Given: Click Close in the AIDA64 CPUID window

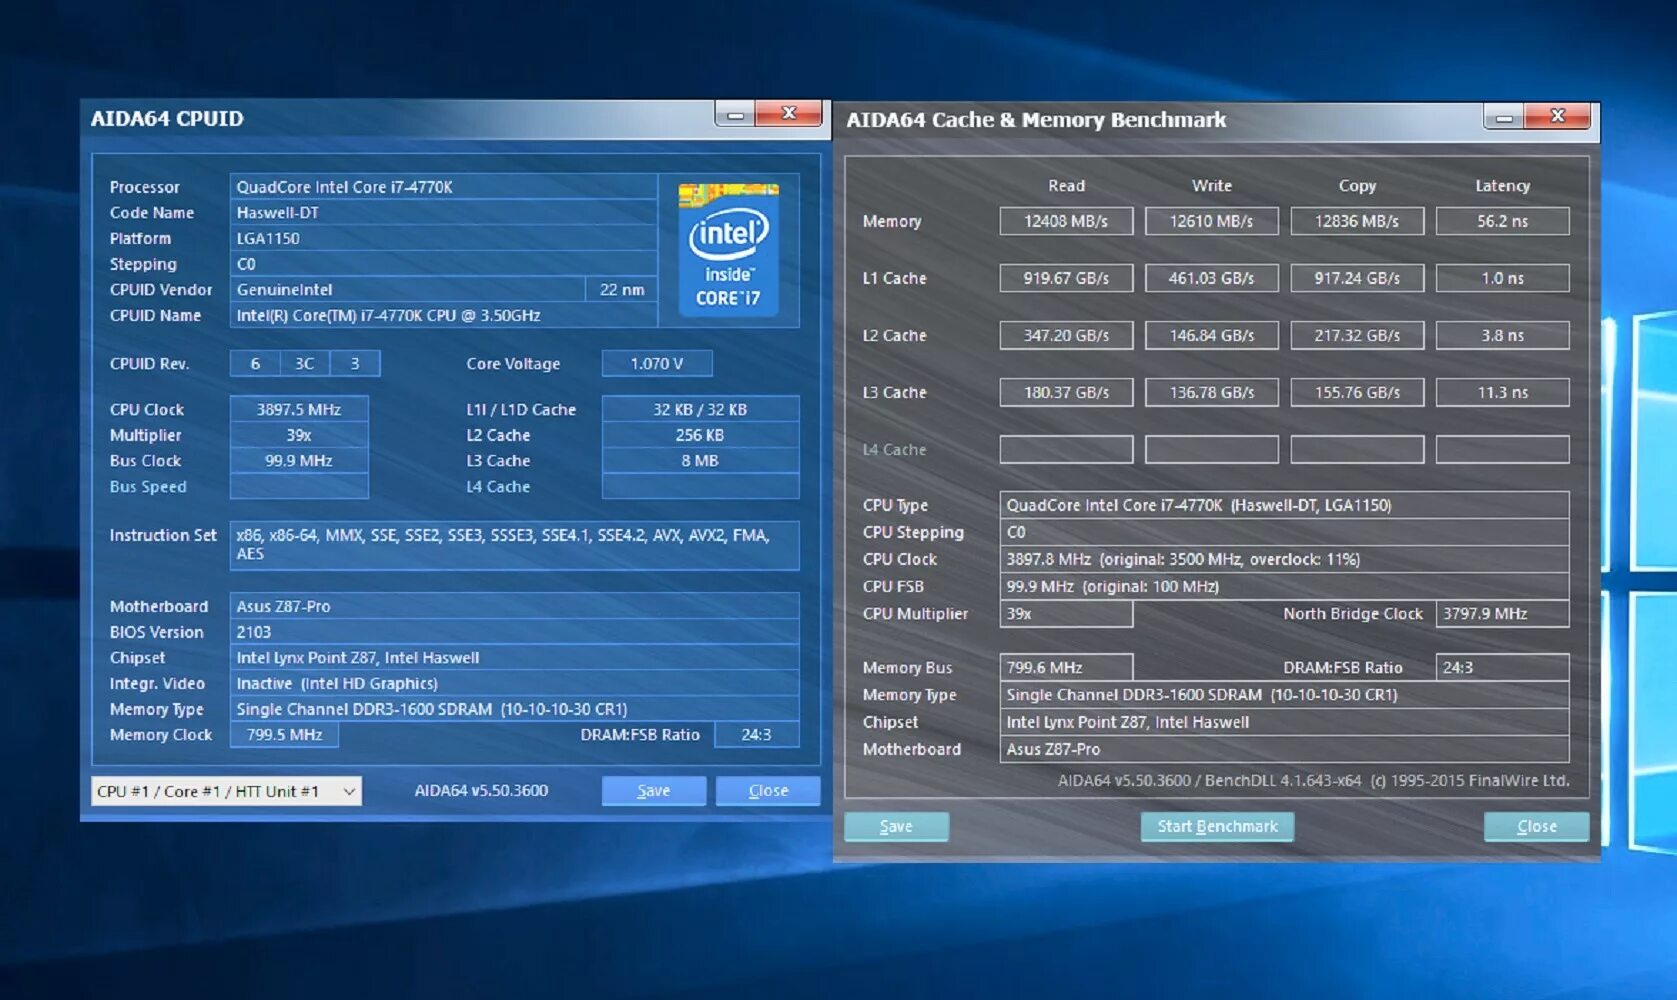Looking at the screenshot, I should [x=768, y=790].
